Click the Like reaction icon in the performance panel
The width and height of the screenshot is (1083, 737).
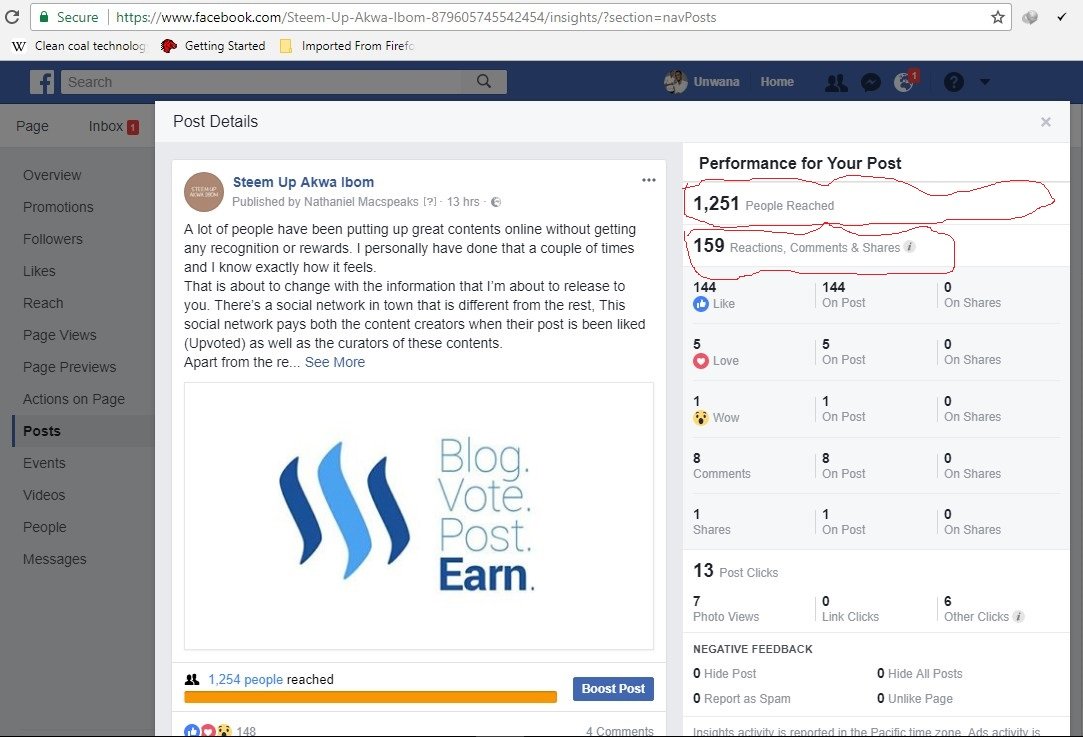701,304
